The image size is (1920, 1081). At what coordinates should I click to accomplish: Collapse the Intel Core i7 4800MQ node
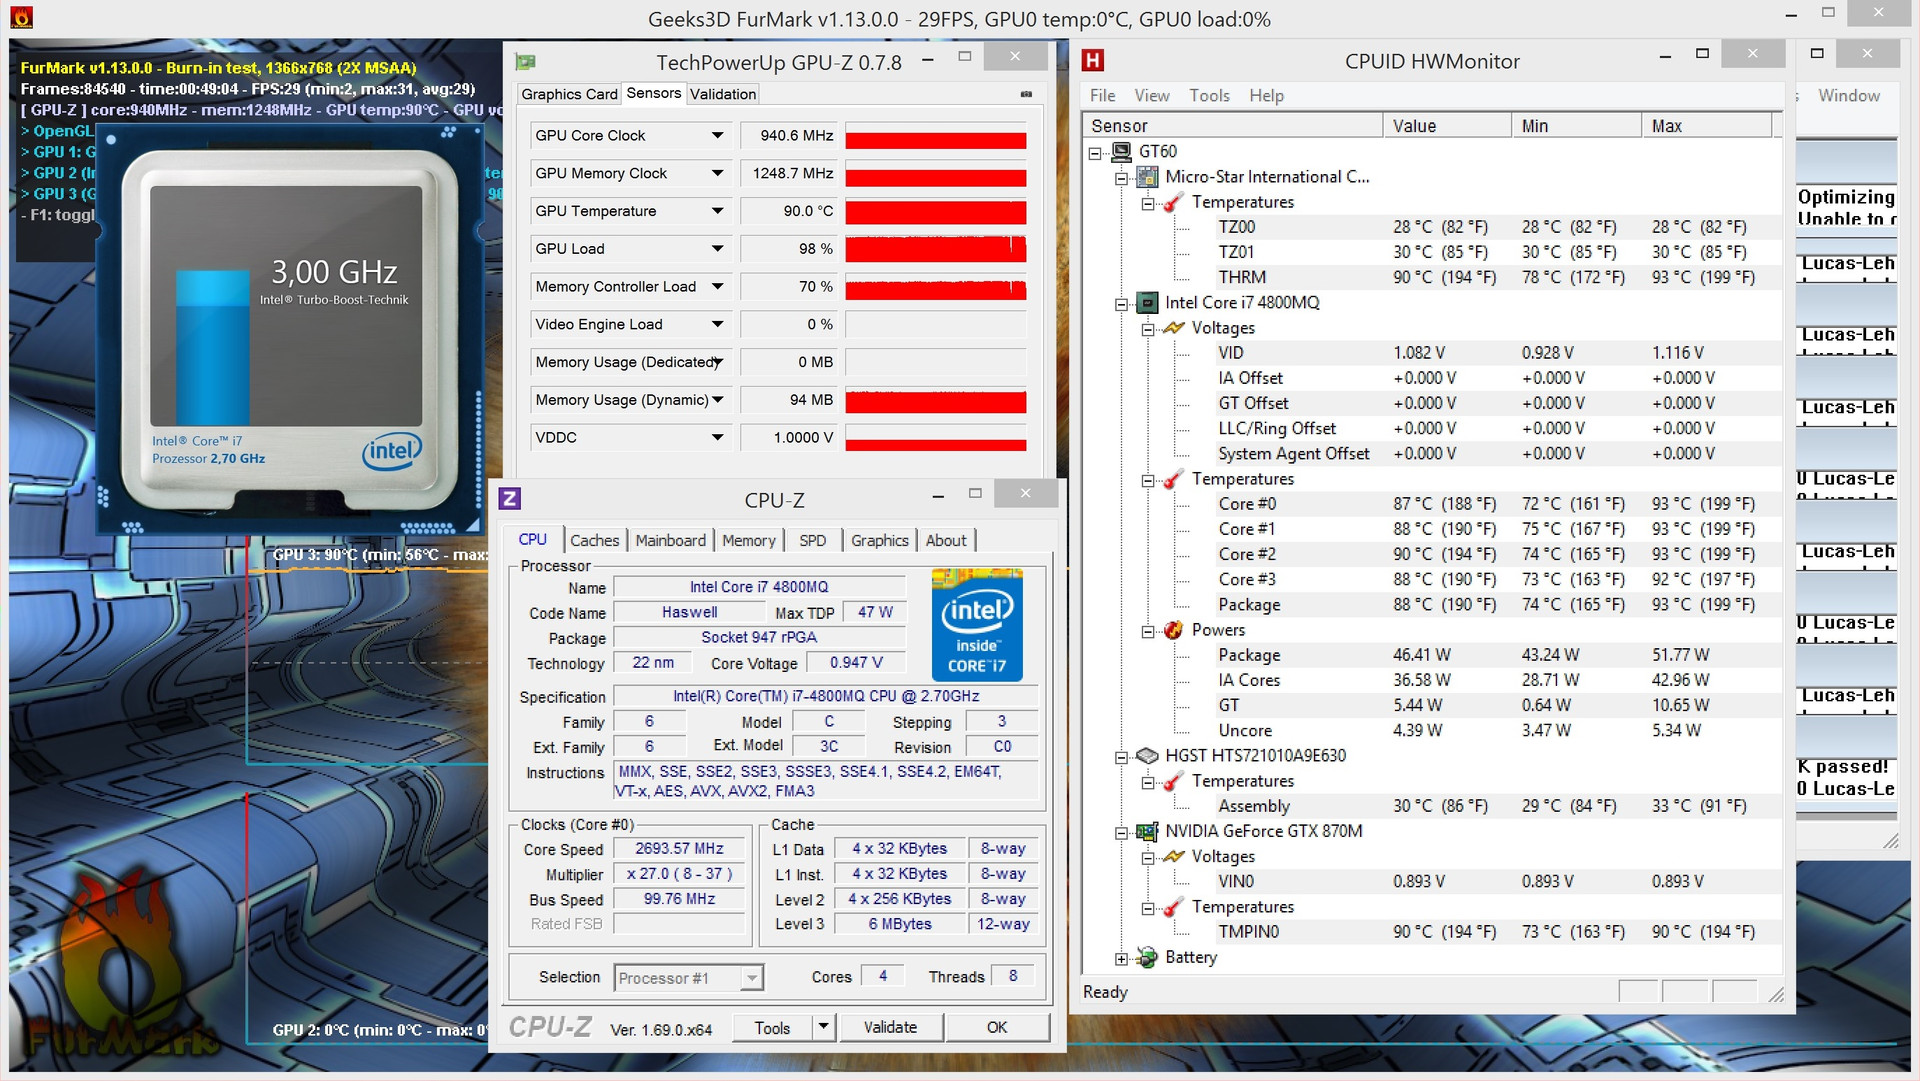tap(1122, 303)
